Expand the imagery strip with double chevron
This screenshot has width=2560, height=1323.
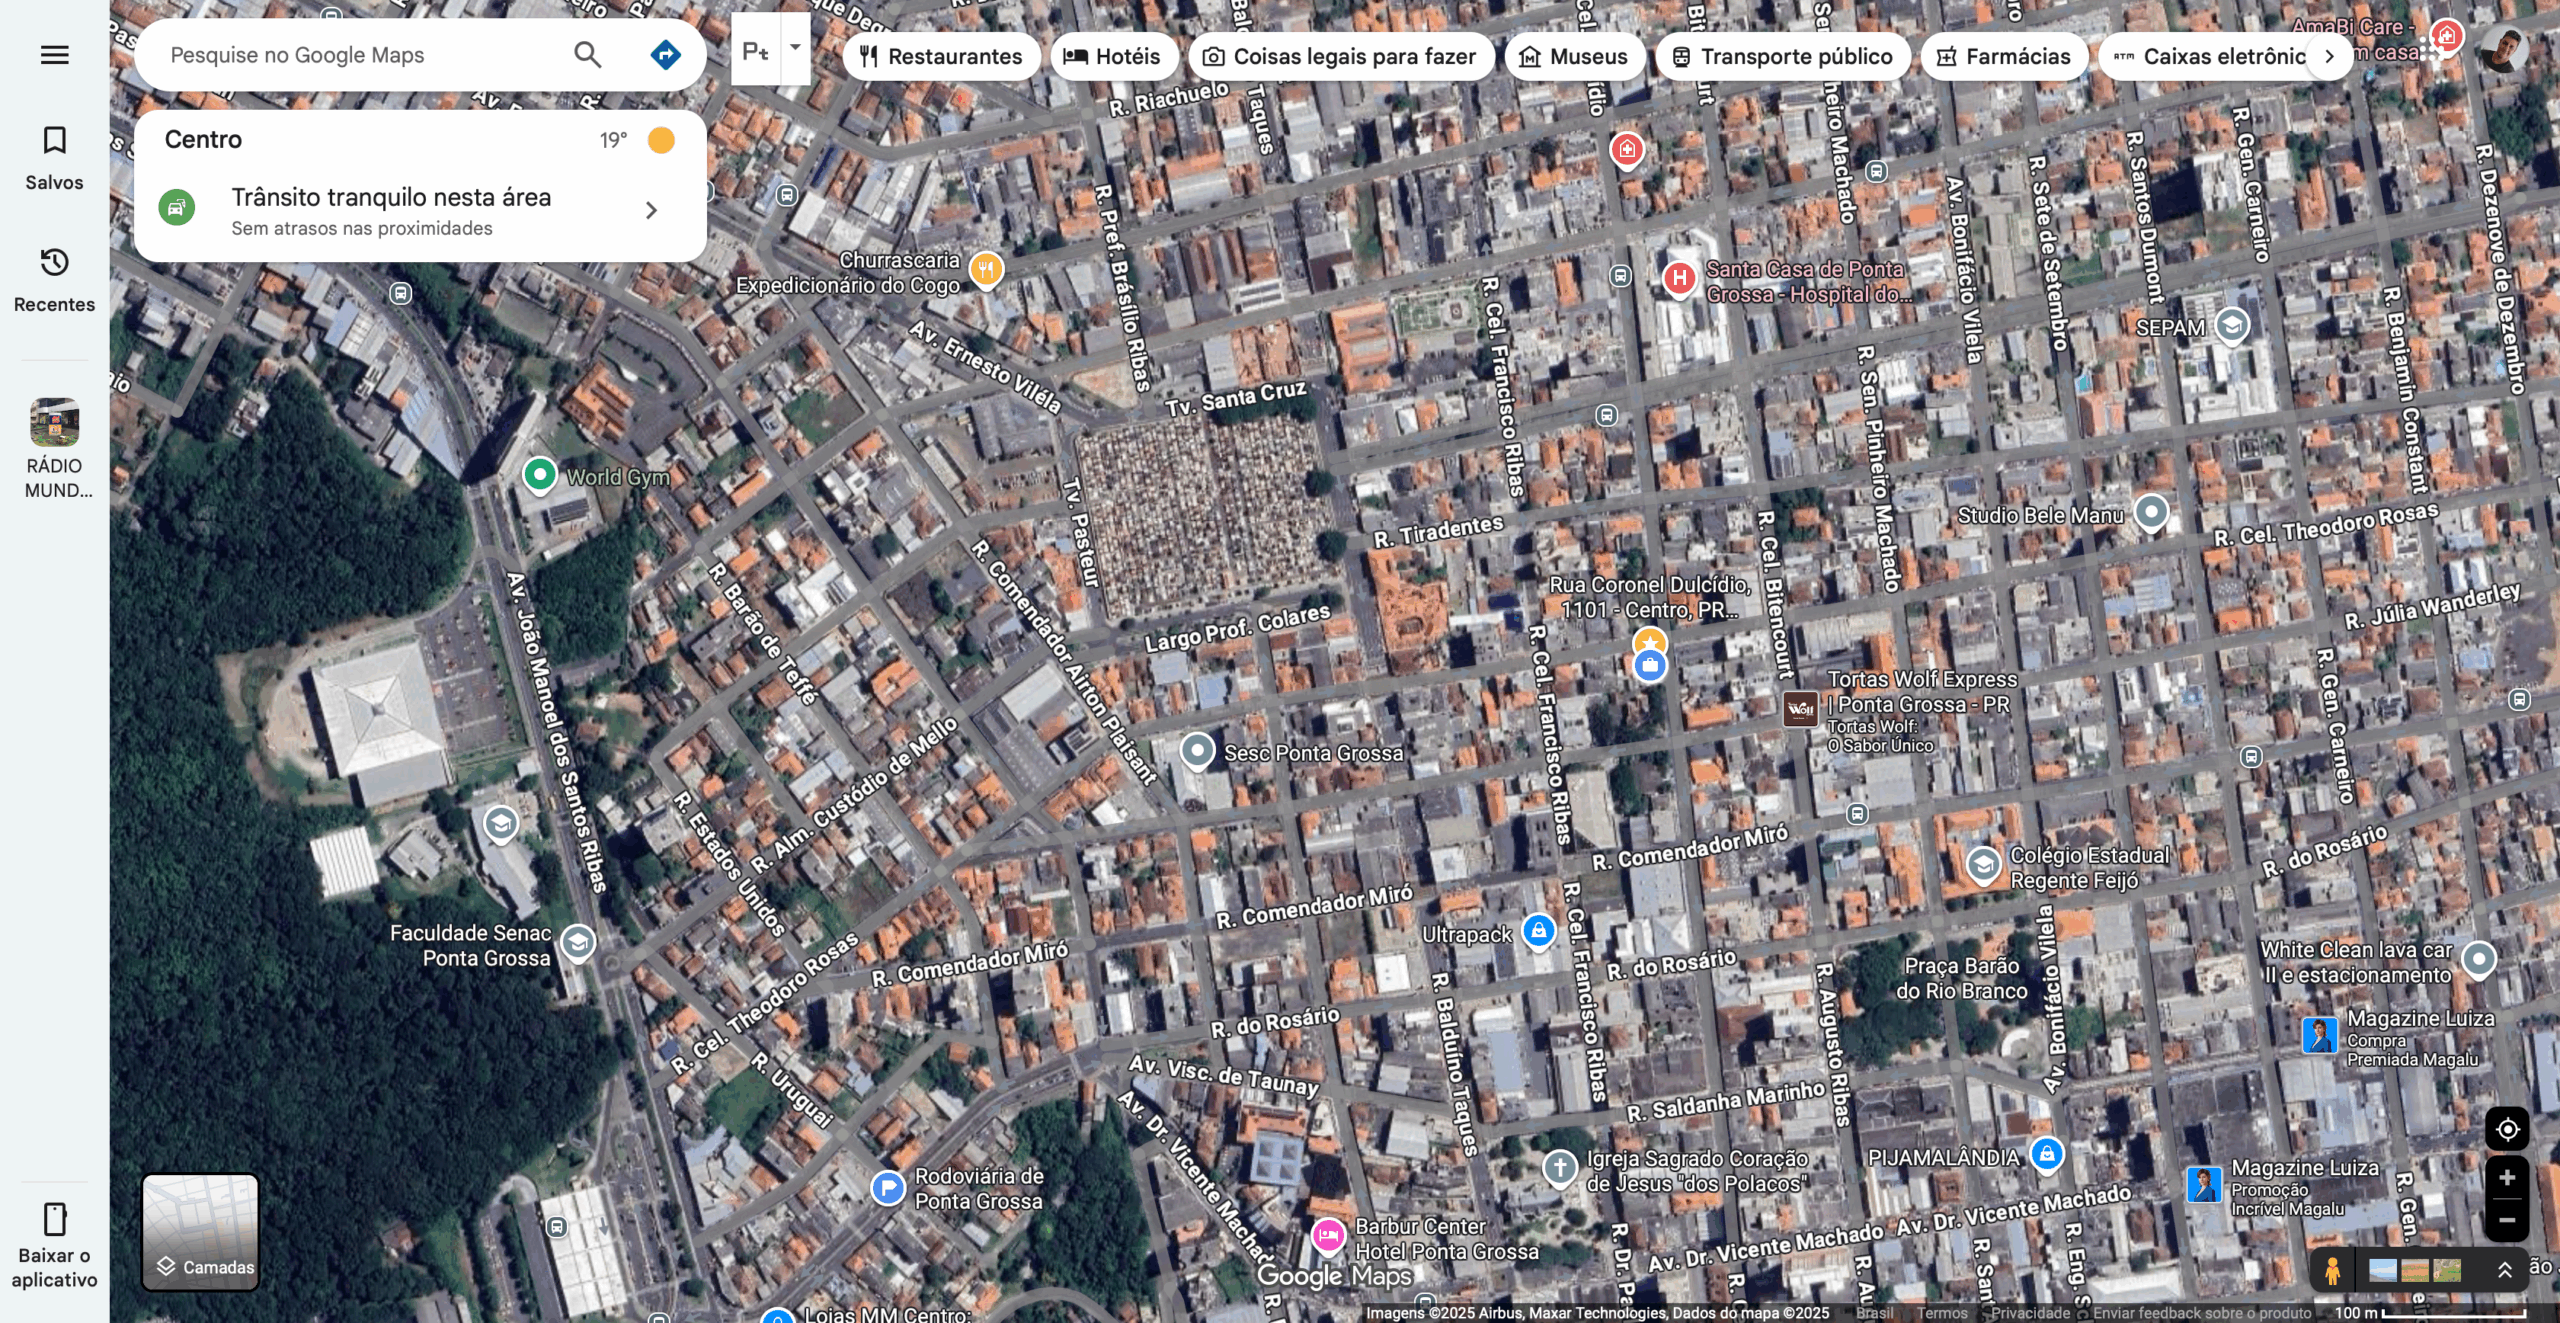click(2504, 1270)
